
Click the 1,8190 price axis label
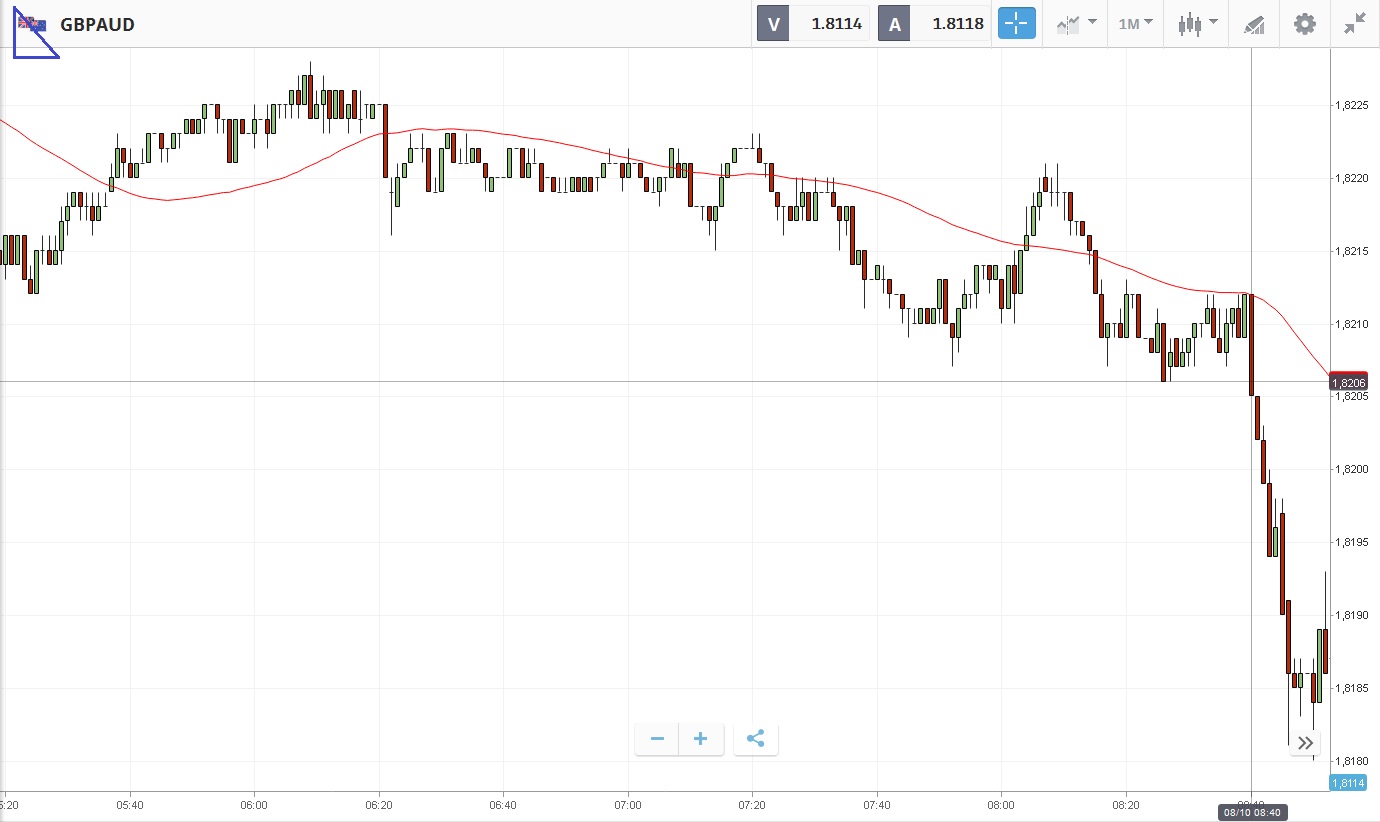1354,615
